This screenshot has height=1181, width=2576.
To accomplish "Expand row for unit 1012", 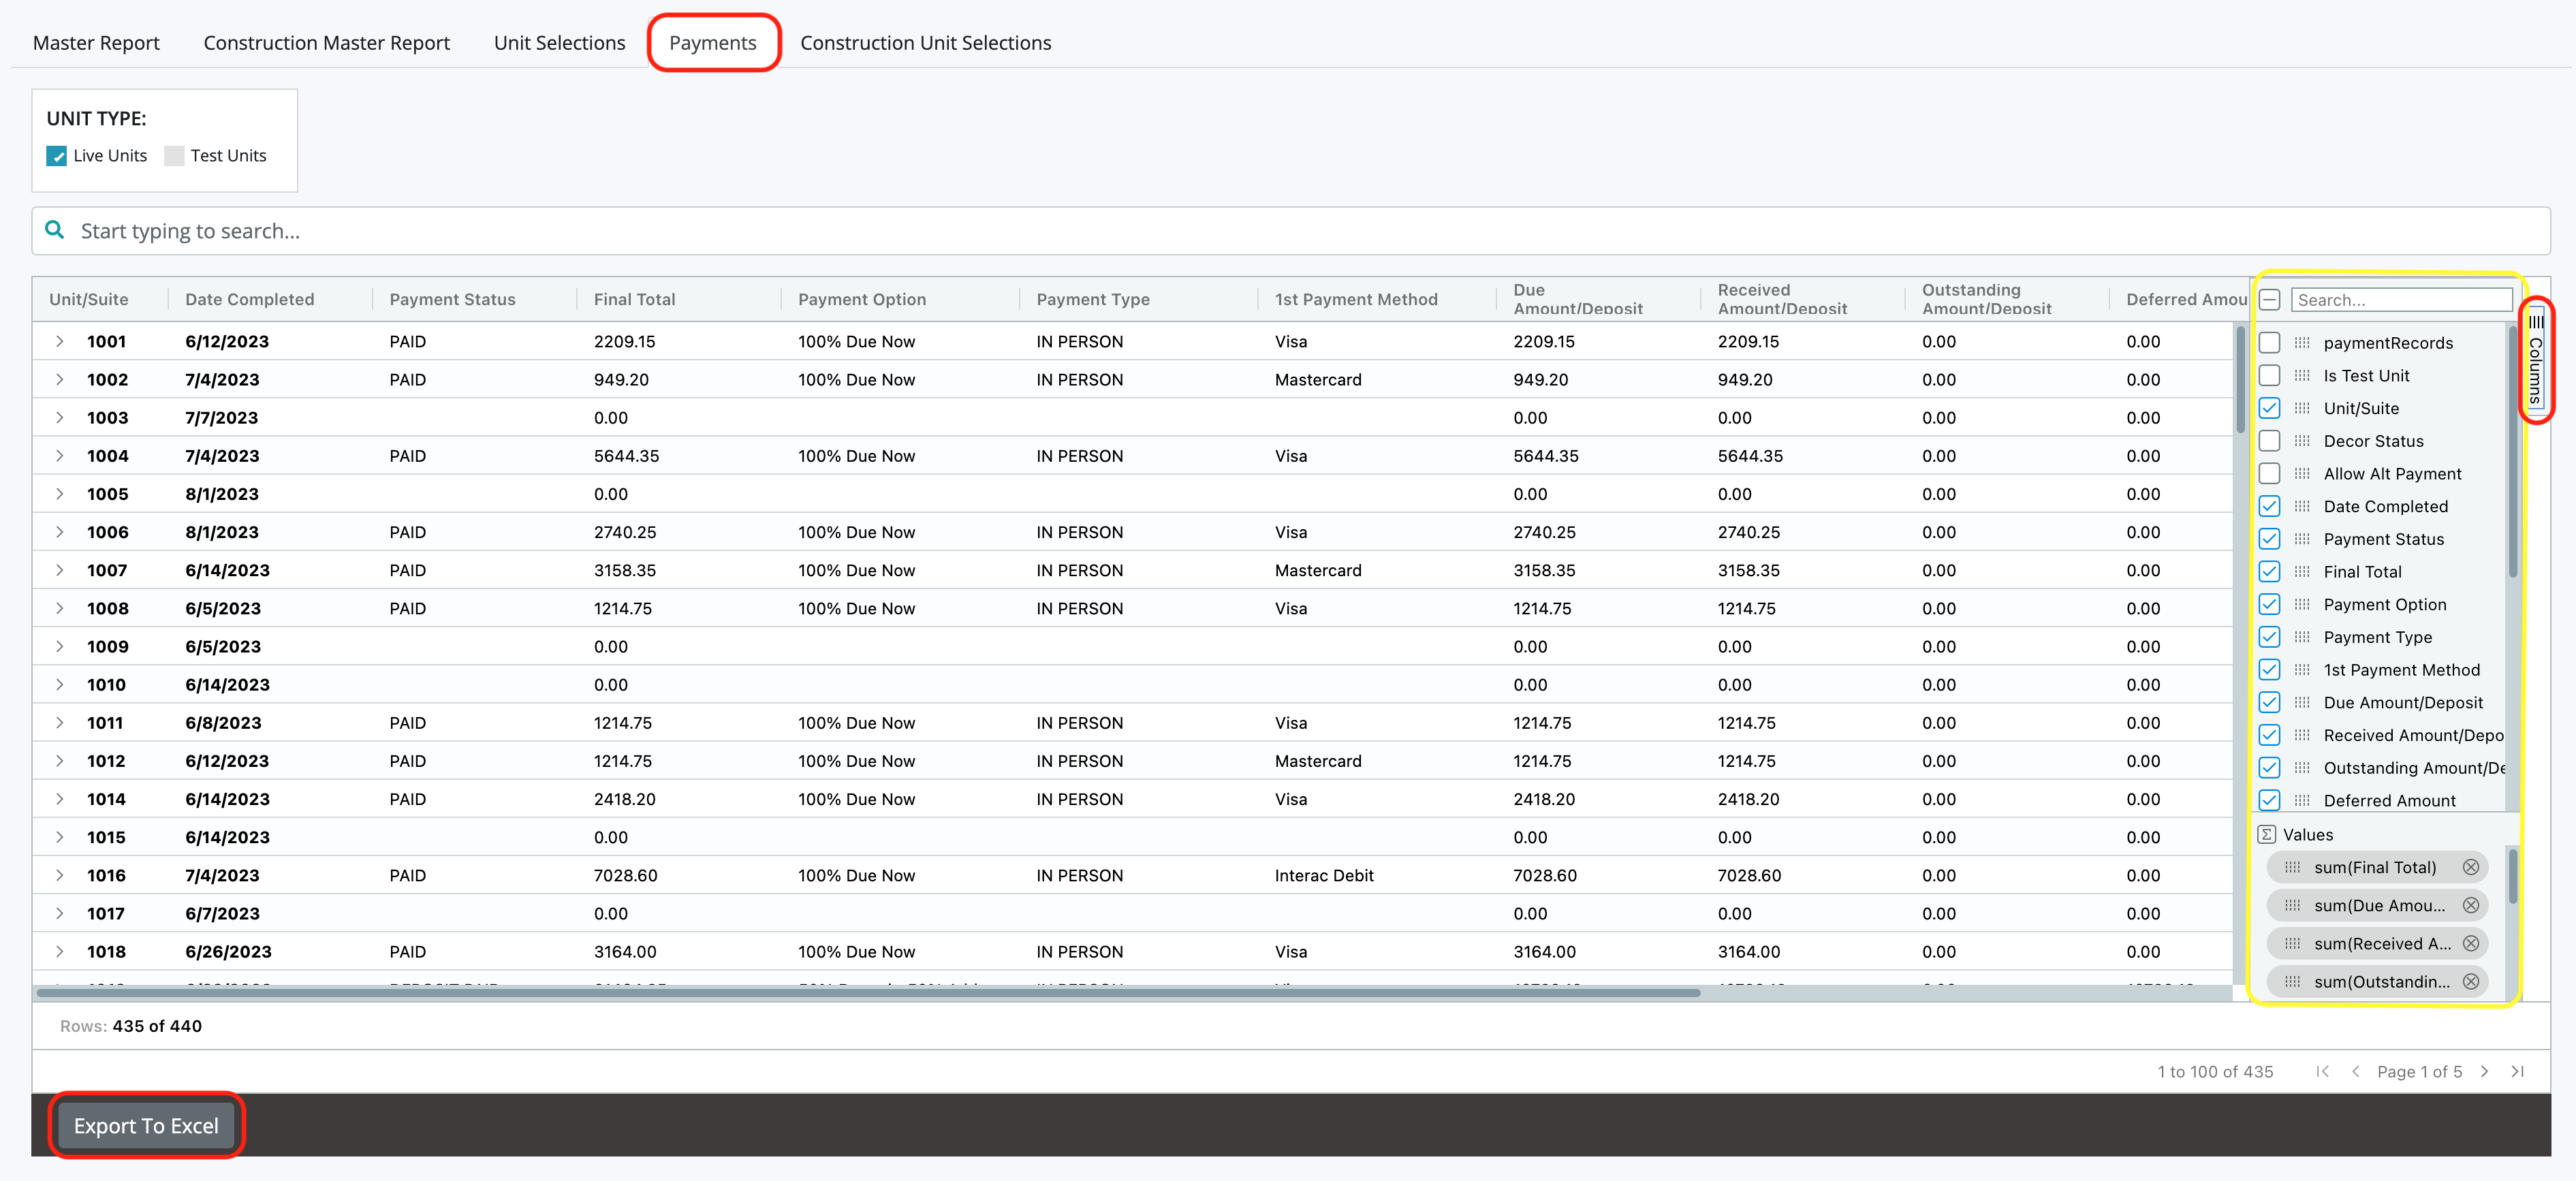I will tap(60, 761).
